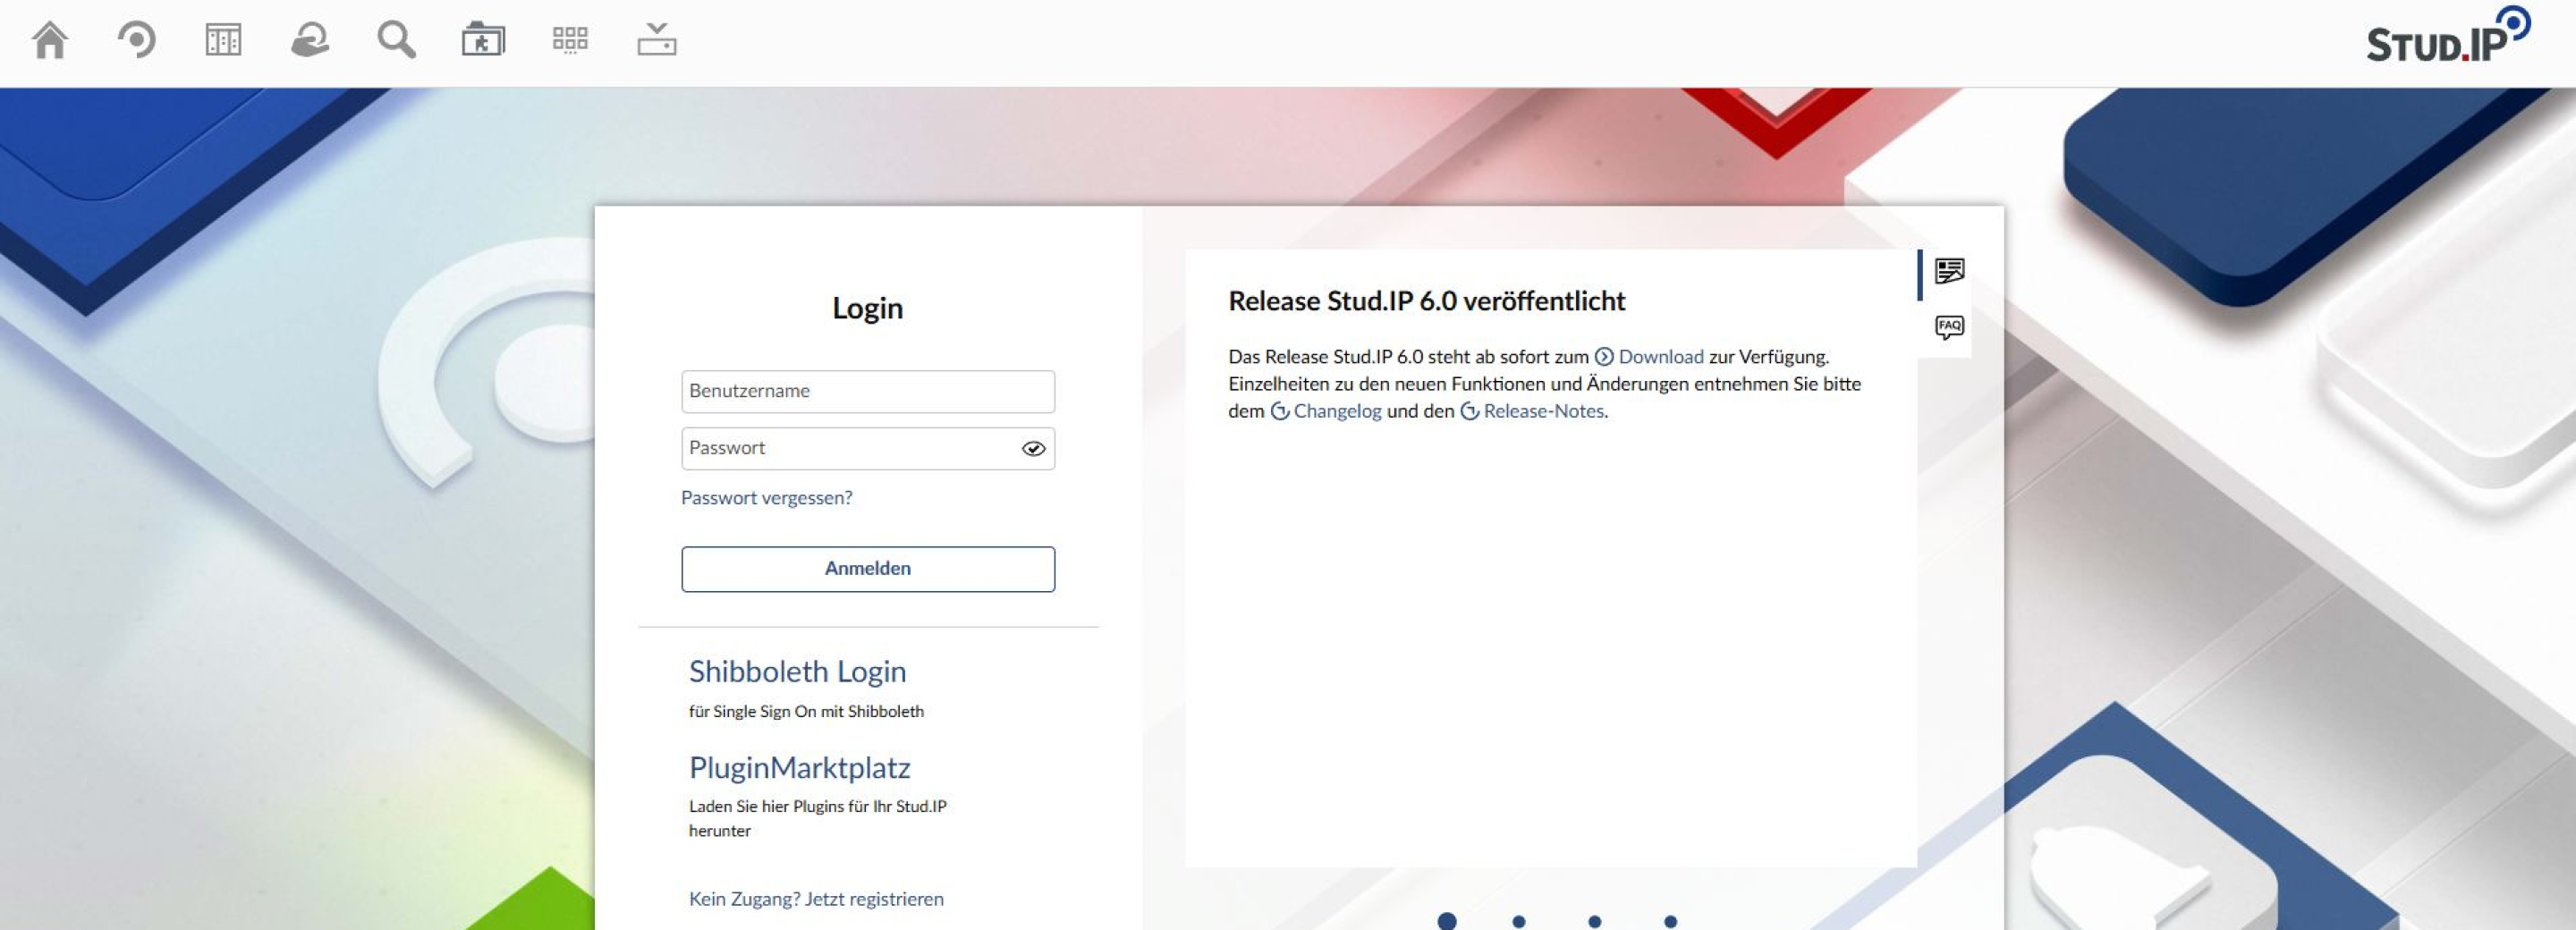Click the Stud.IP logo at top right
Screen dimensions: 2576x930
2447,36
